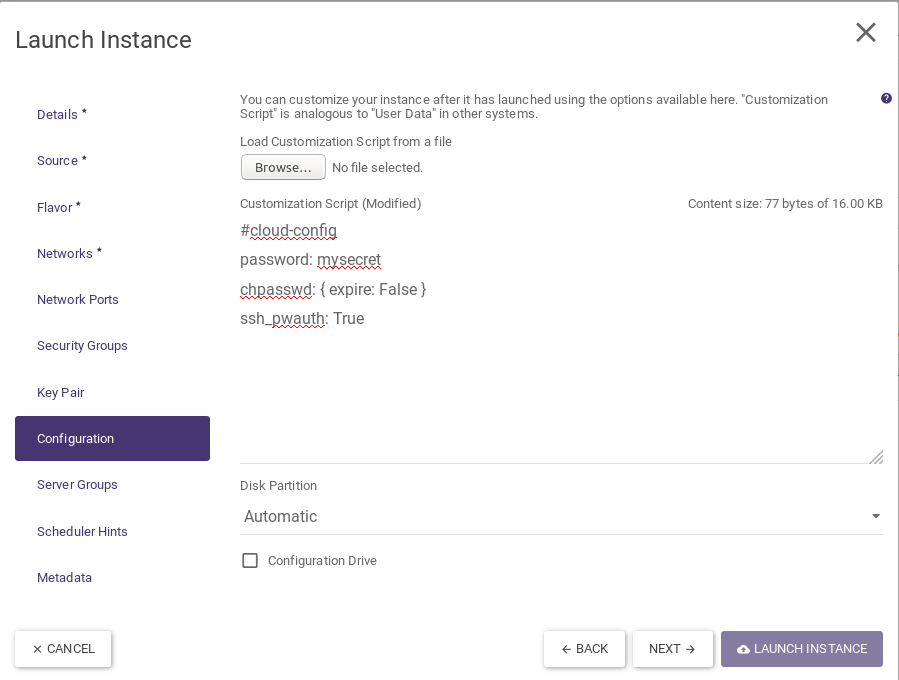Enable the Configuration Drive checkbox
This screenshot has height=680, width=899.
click(x=250, y=561)
